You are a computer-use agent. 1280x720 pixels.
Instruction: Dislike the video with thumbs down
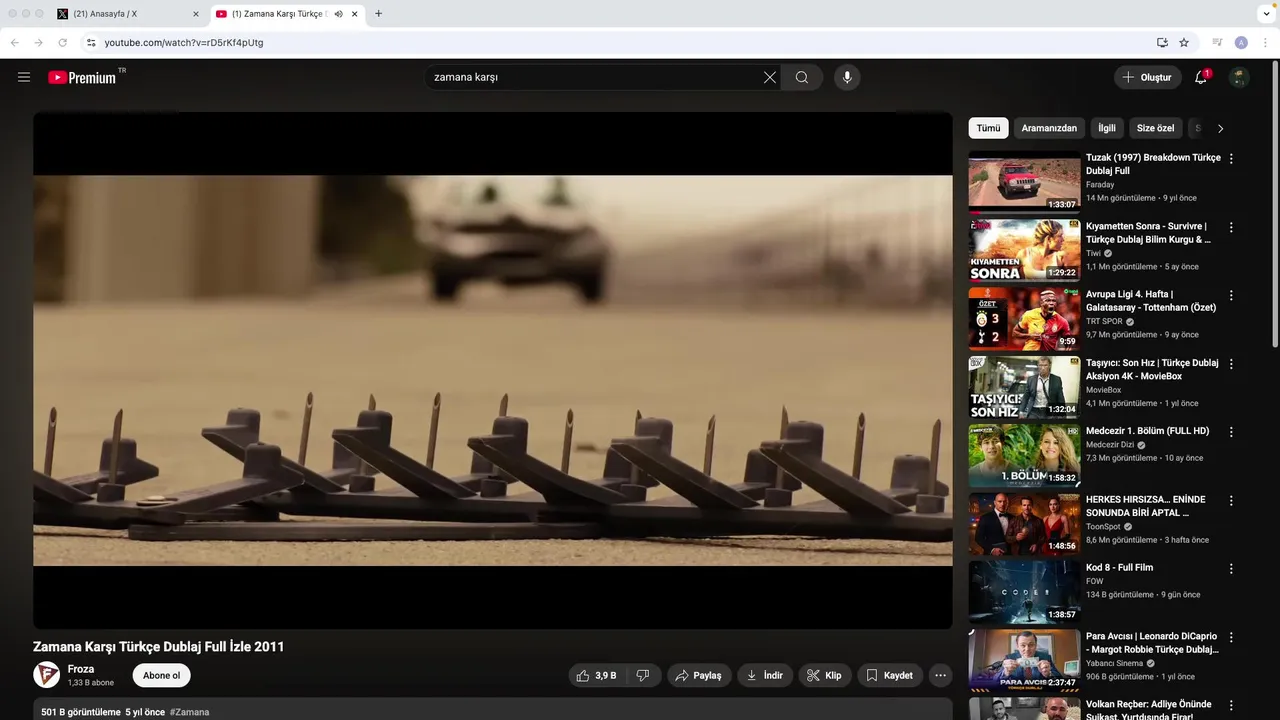643,675
